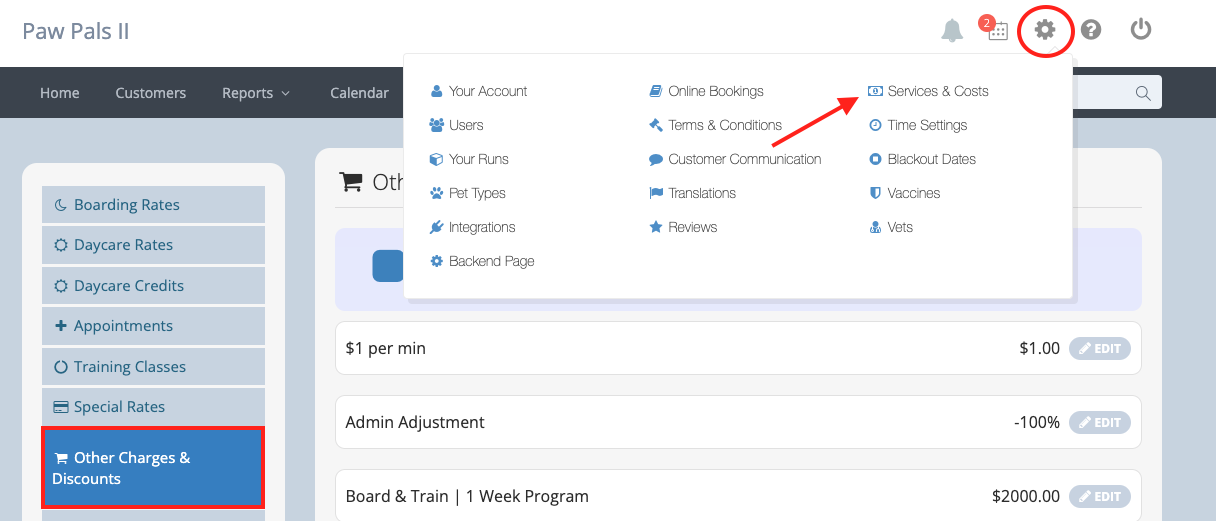Click the $2000.00 price value
Viewport: 1216px width, 521px height.
[x=1026, y=496]
